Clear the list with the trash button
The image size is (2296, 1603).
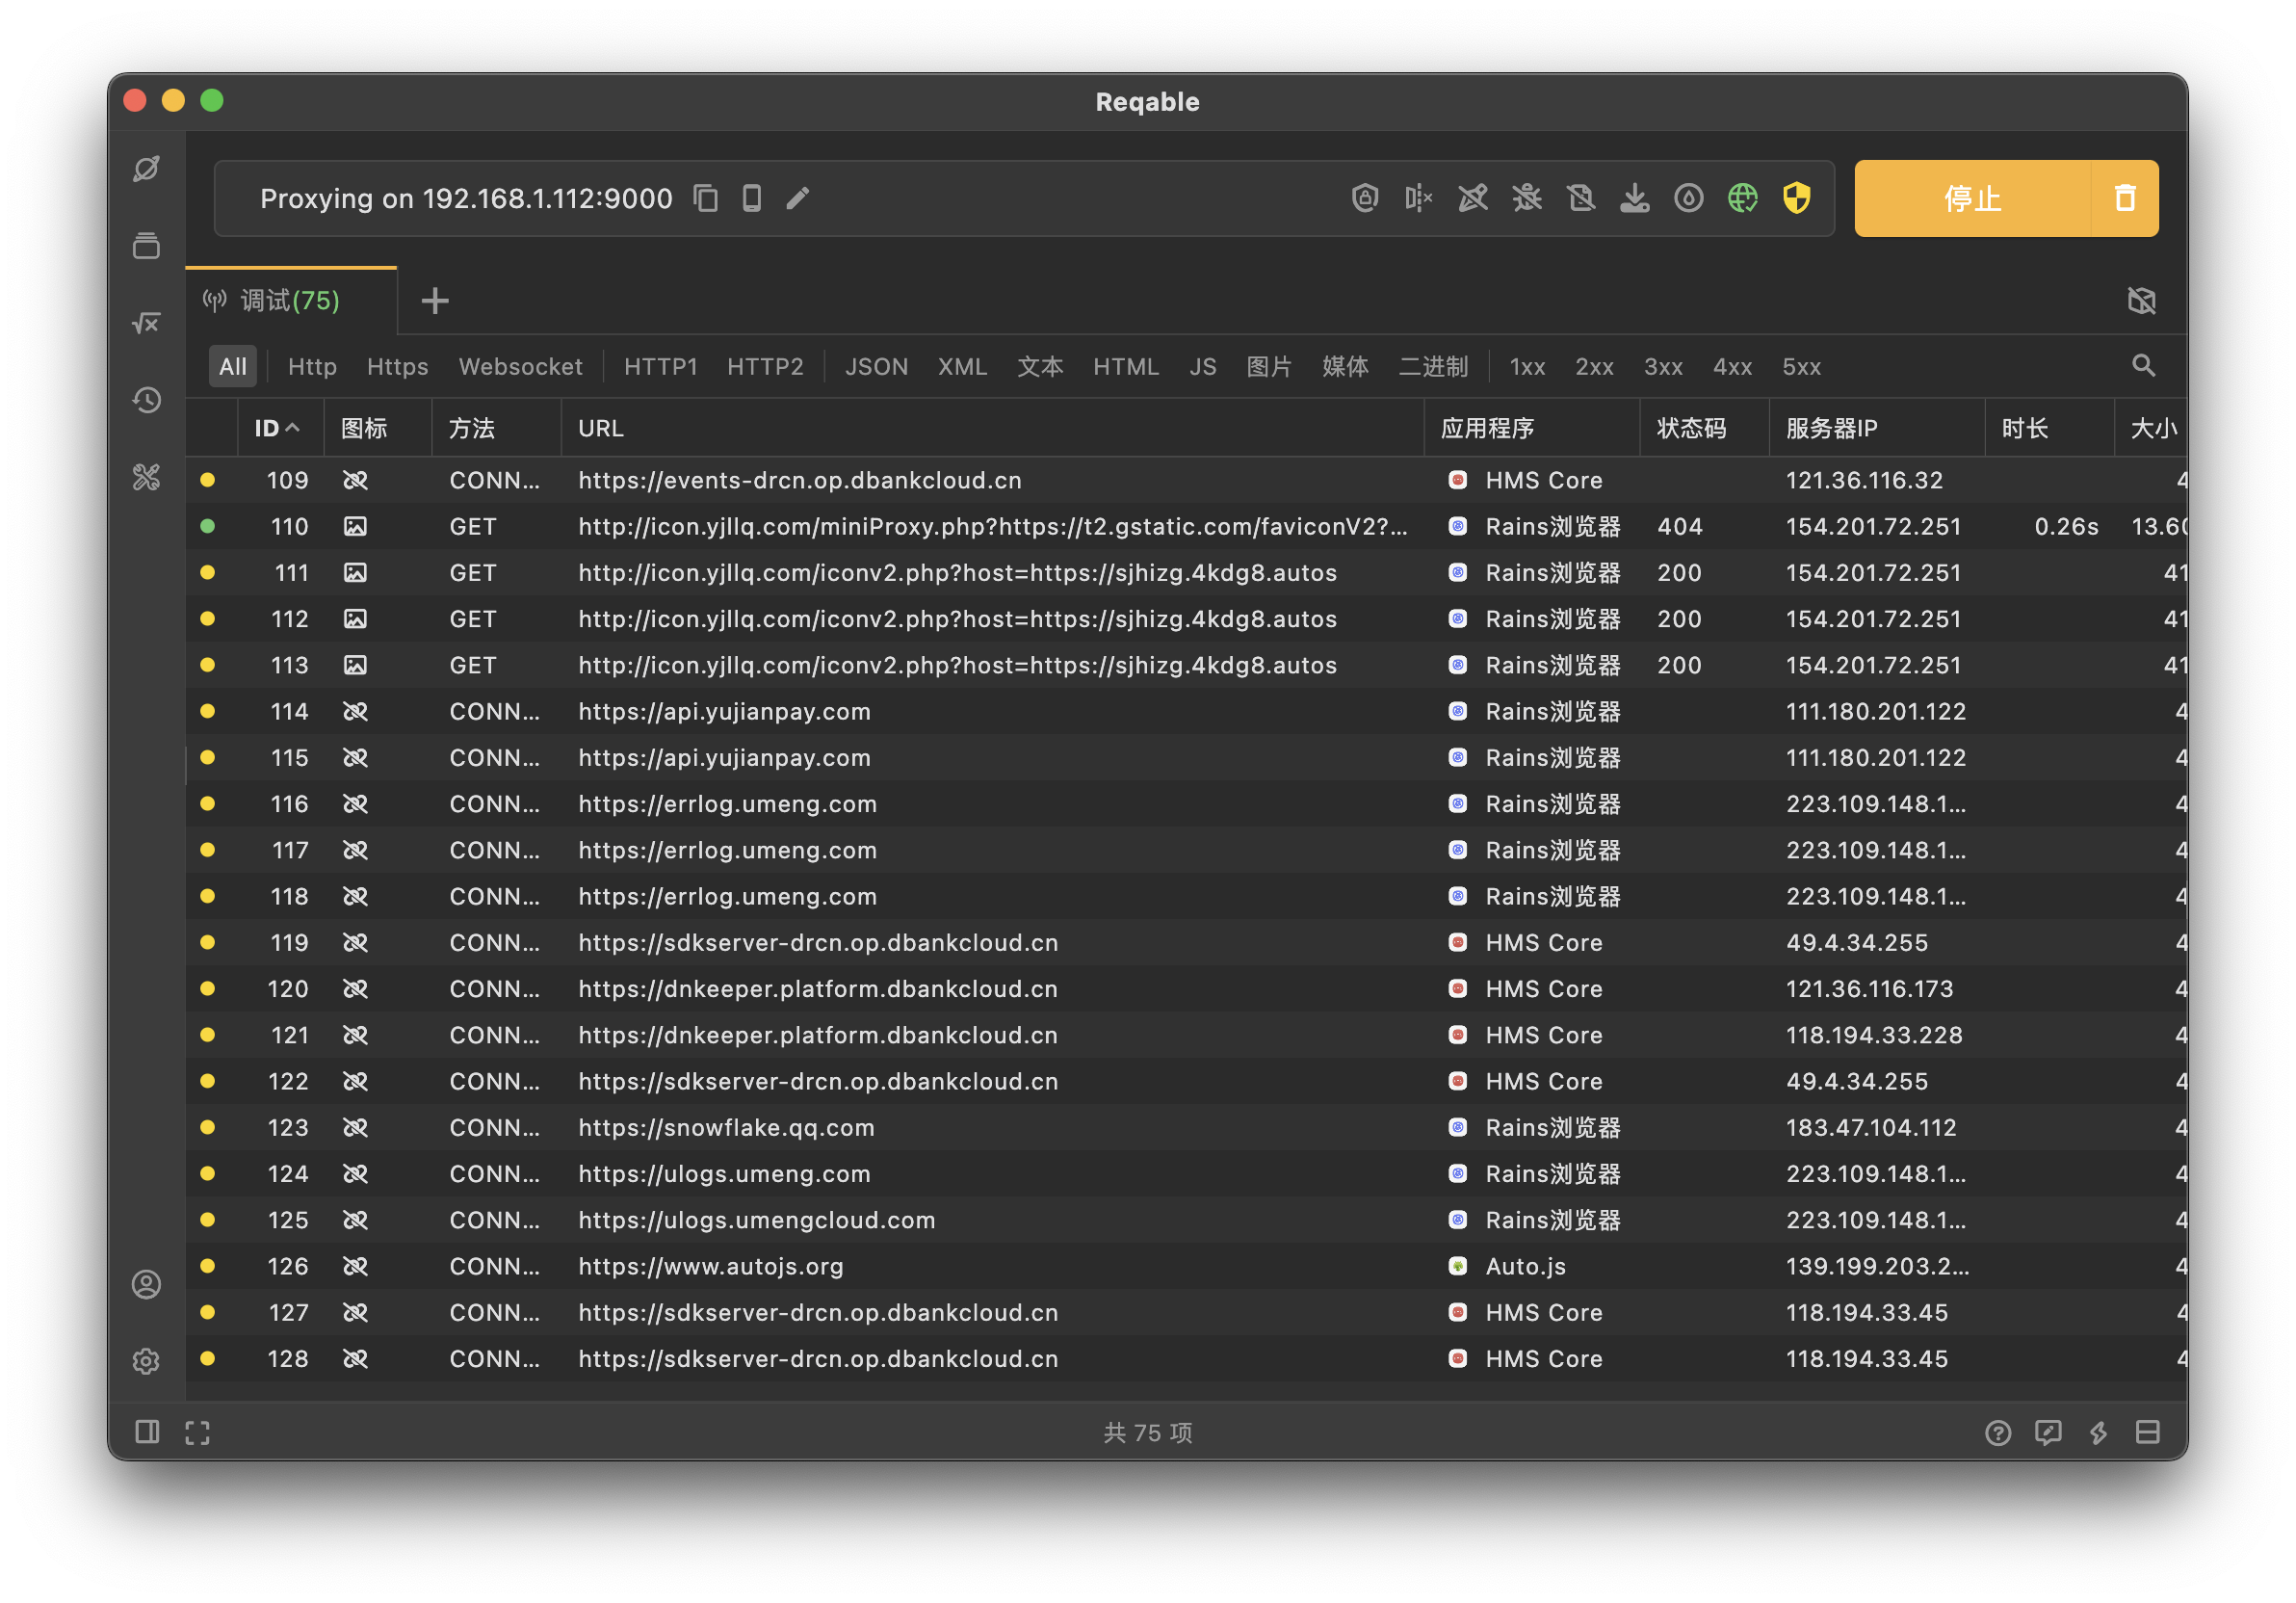coord(2125,198)
